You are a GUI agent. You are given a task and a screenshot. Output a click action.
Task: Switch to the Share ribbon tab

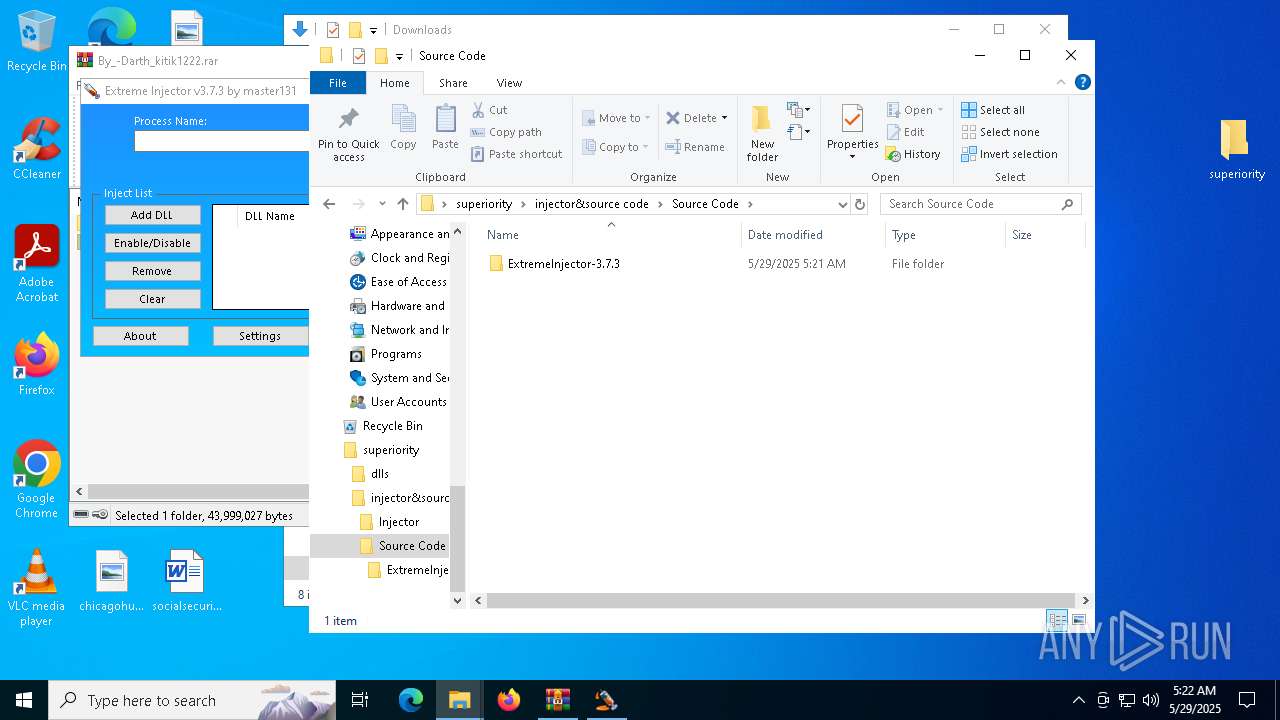453,83
